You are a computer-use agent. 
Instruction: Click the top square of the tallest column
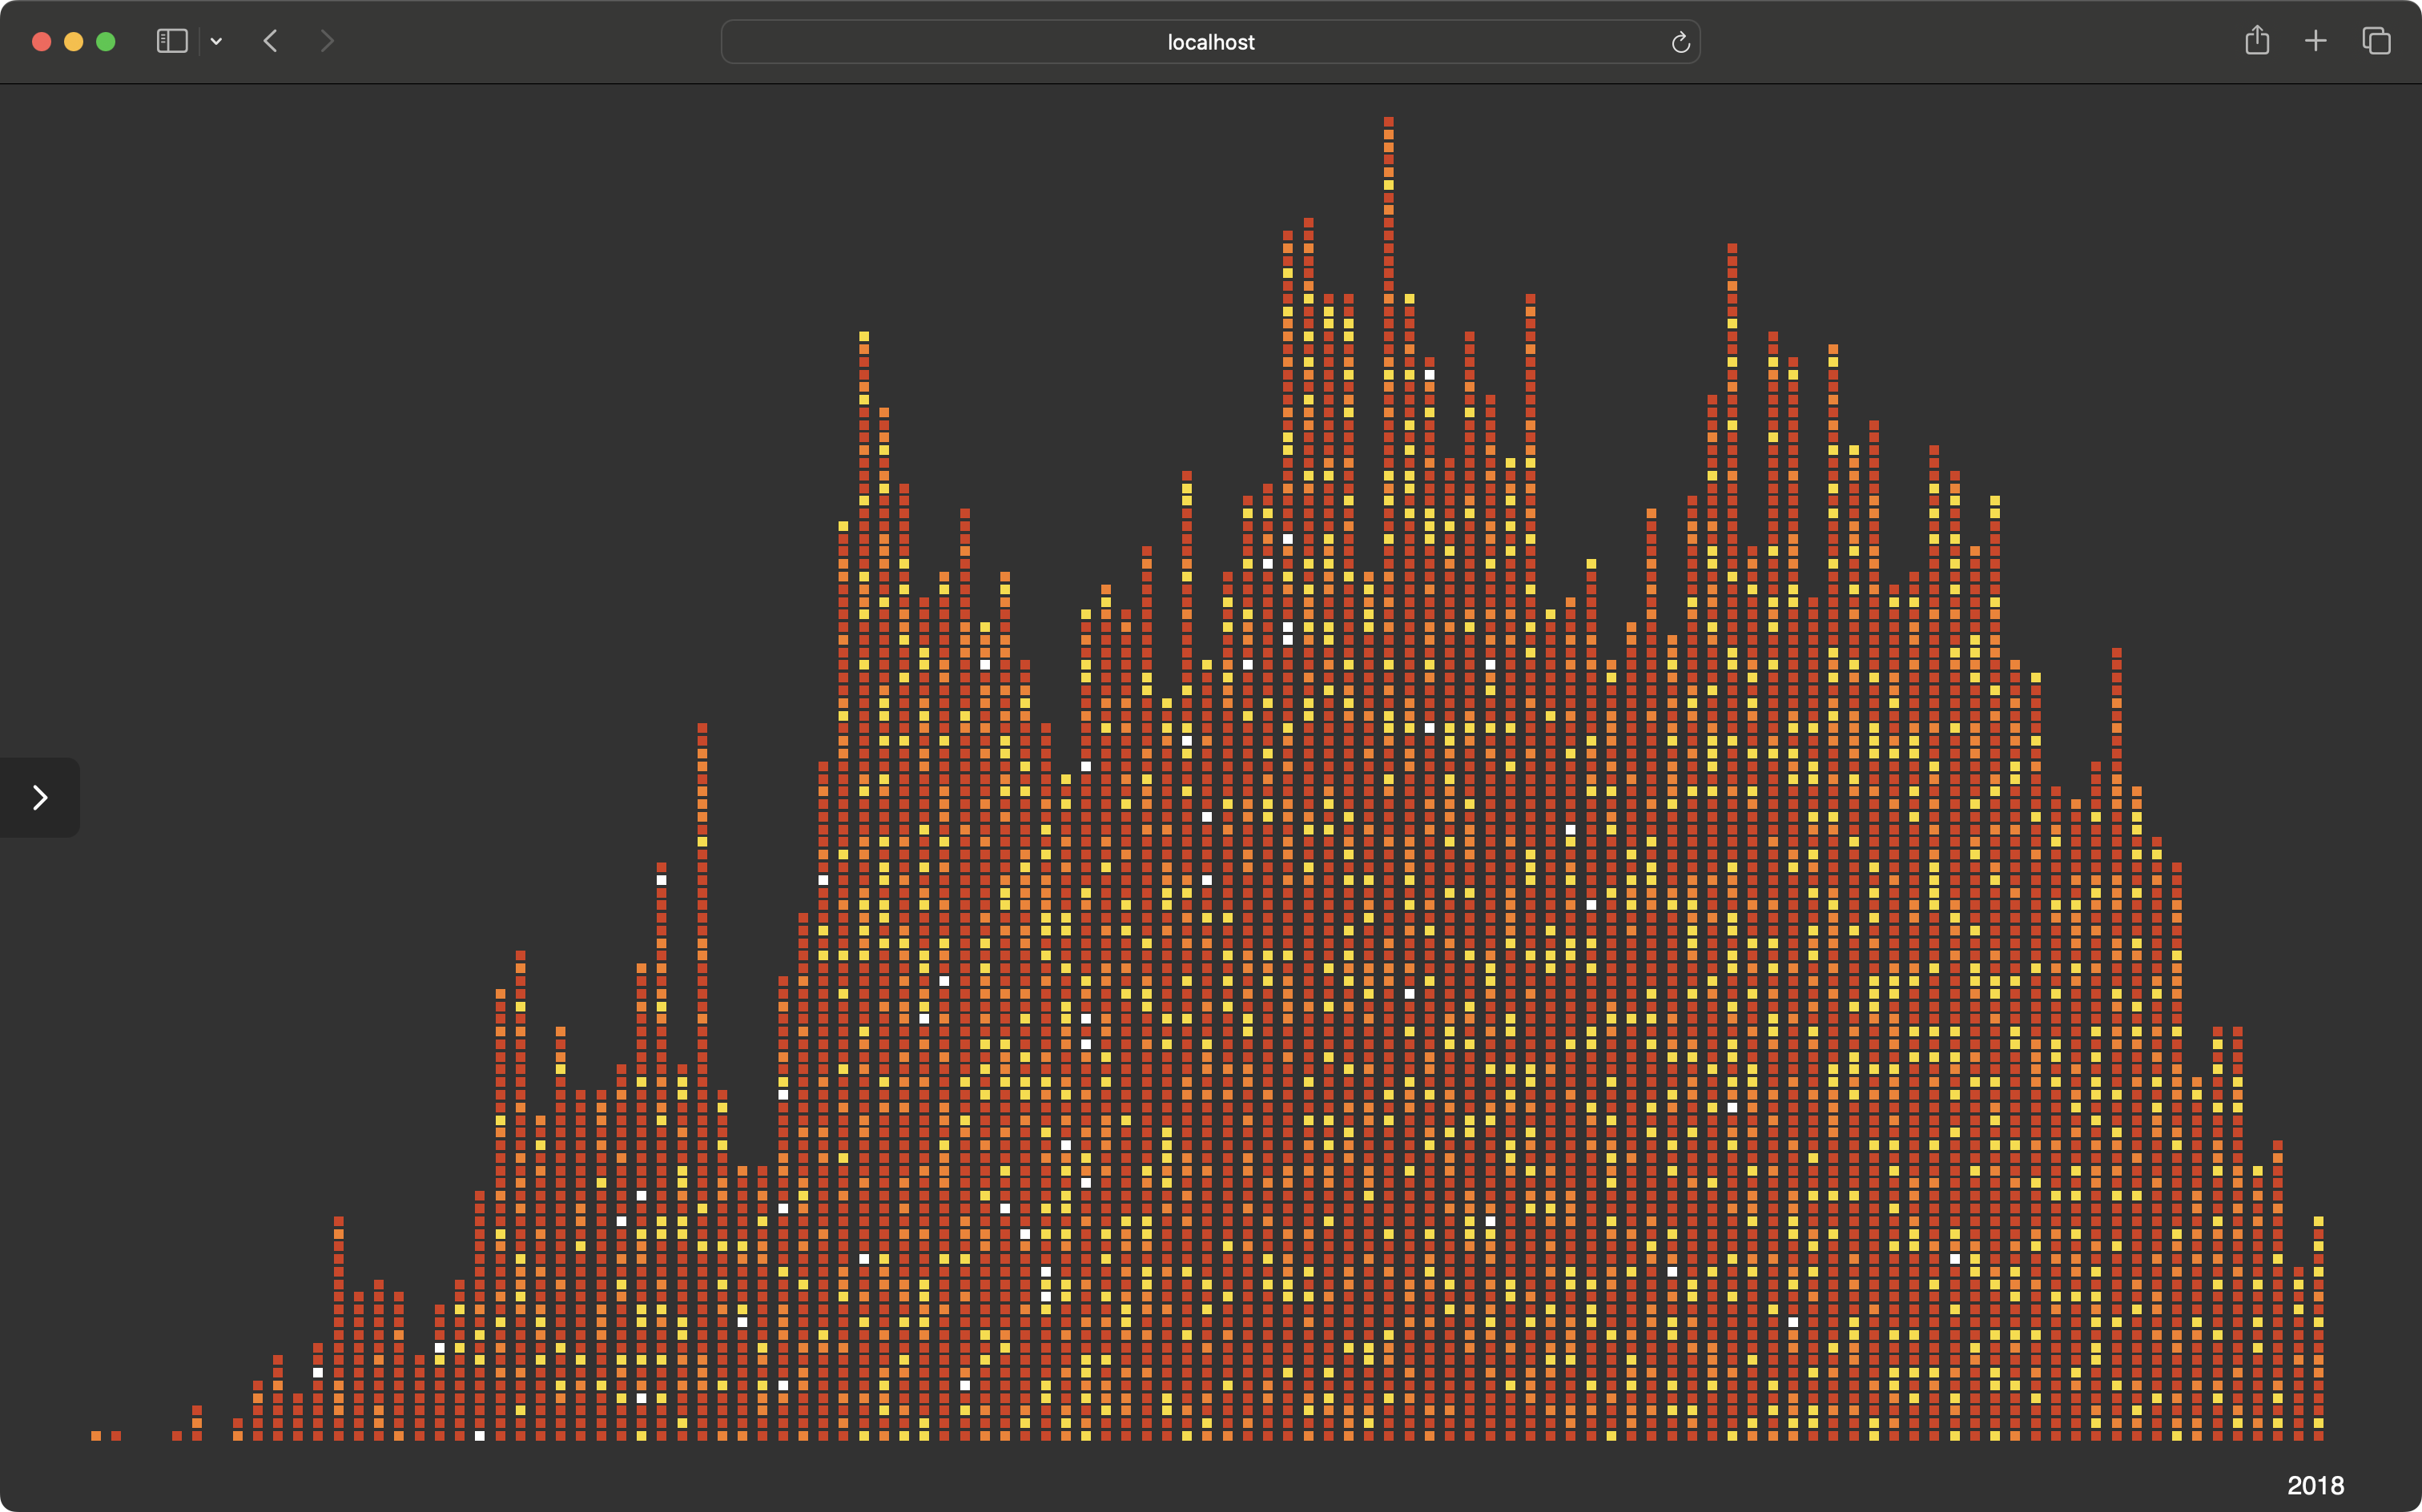tap(1389, 122)
